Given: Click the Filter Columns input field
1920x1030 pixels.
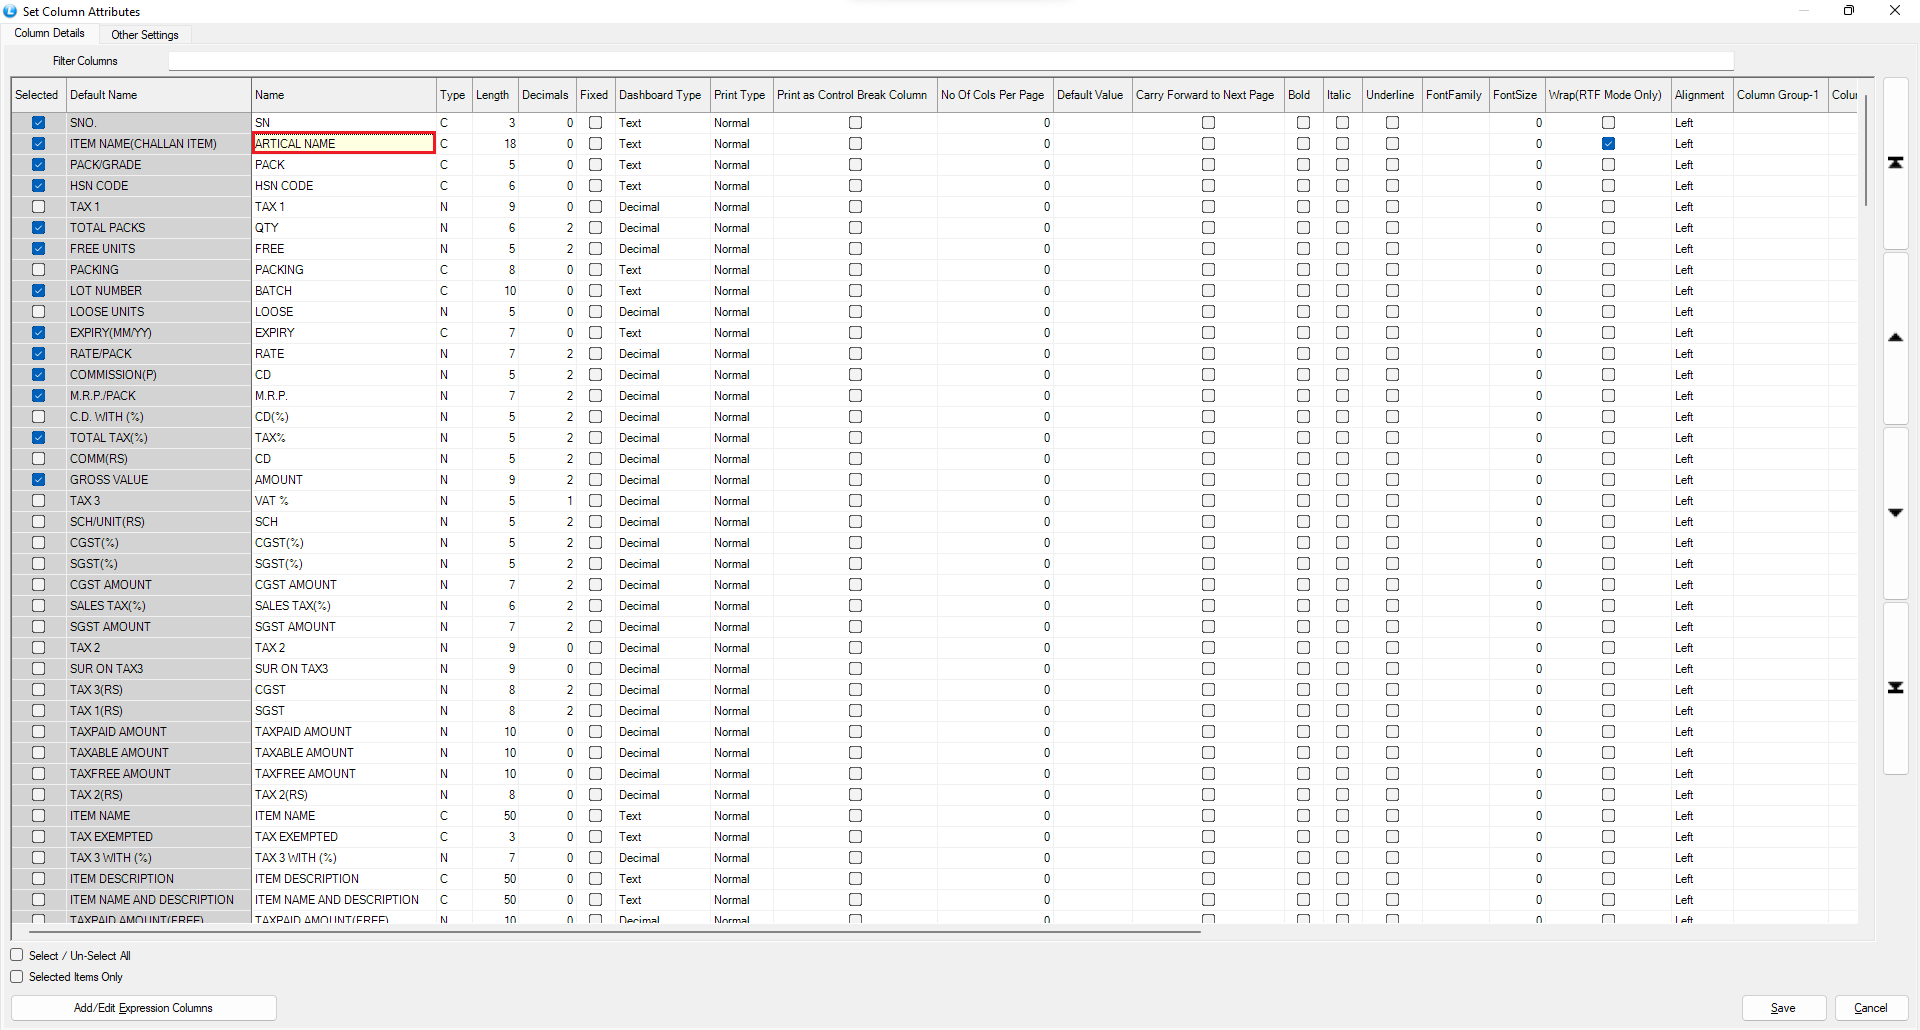Looking at the screenshot, I should pyautogui.click(x=950, y=61).
